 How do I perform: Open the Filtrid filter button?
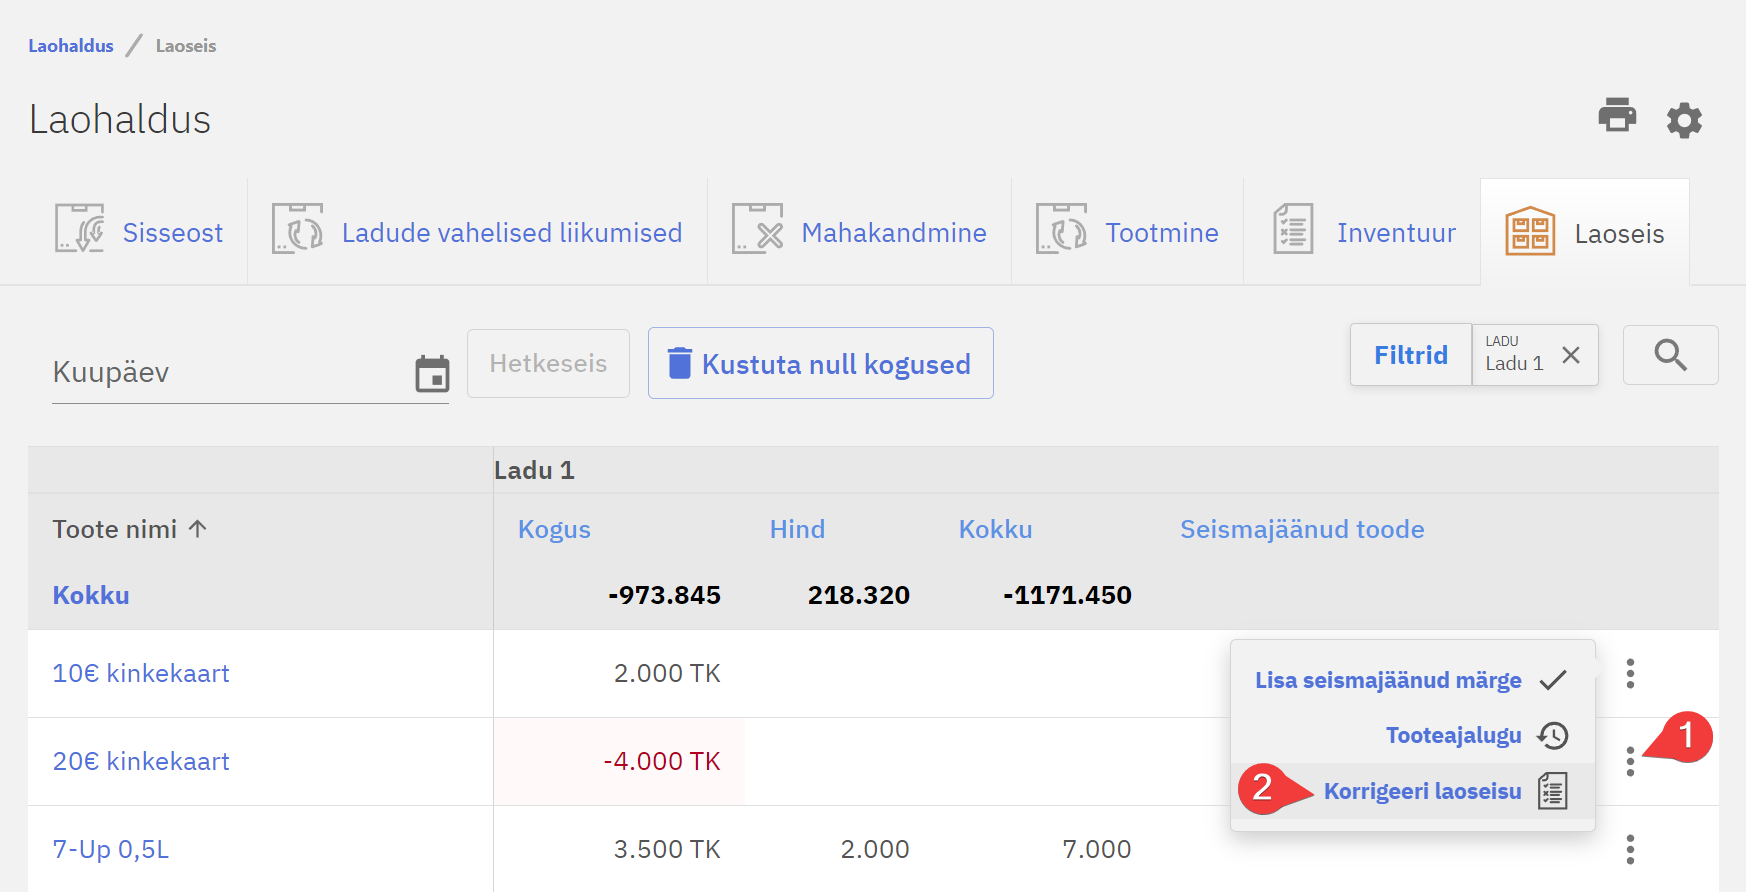pos(1410,355)
